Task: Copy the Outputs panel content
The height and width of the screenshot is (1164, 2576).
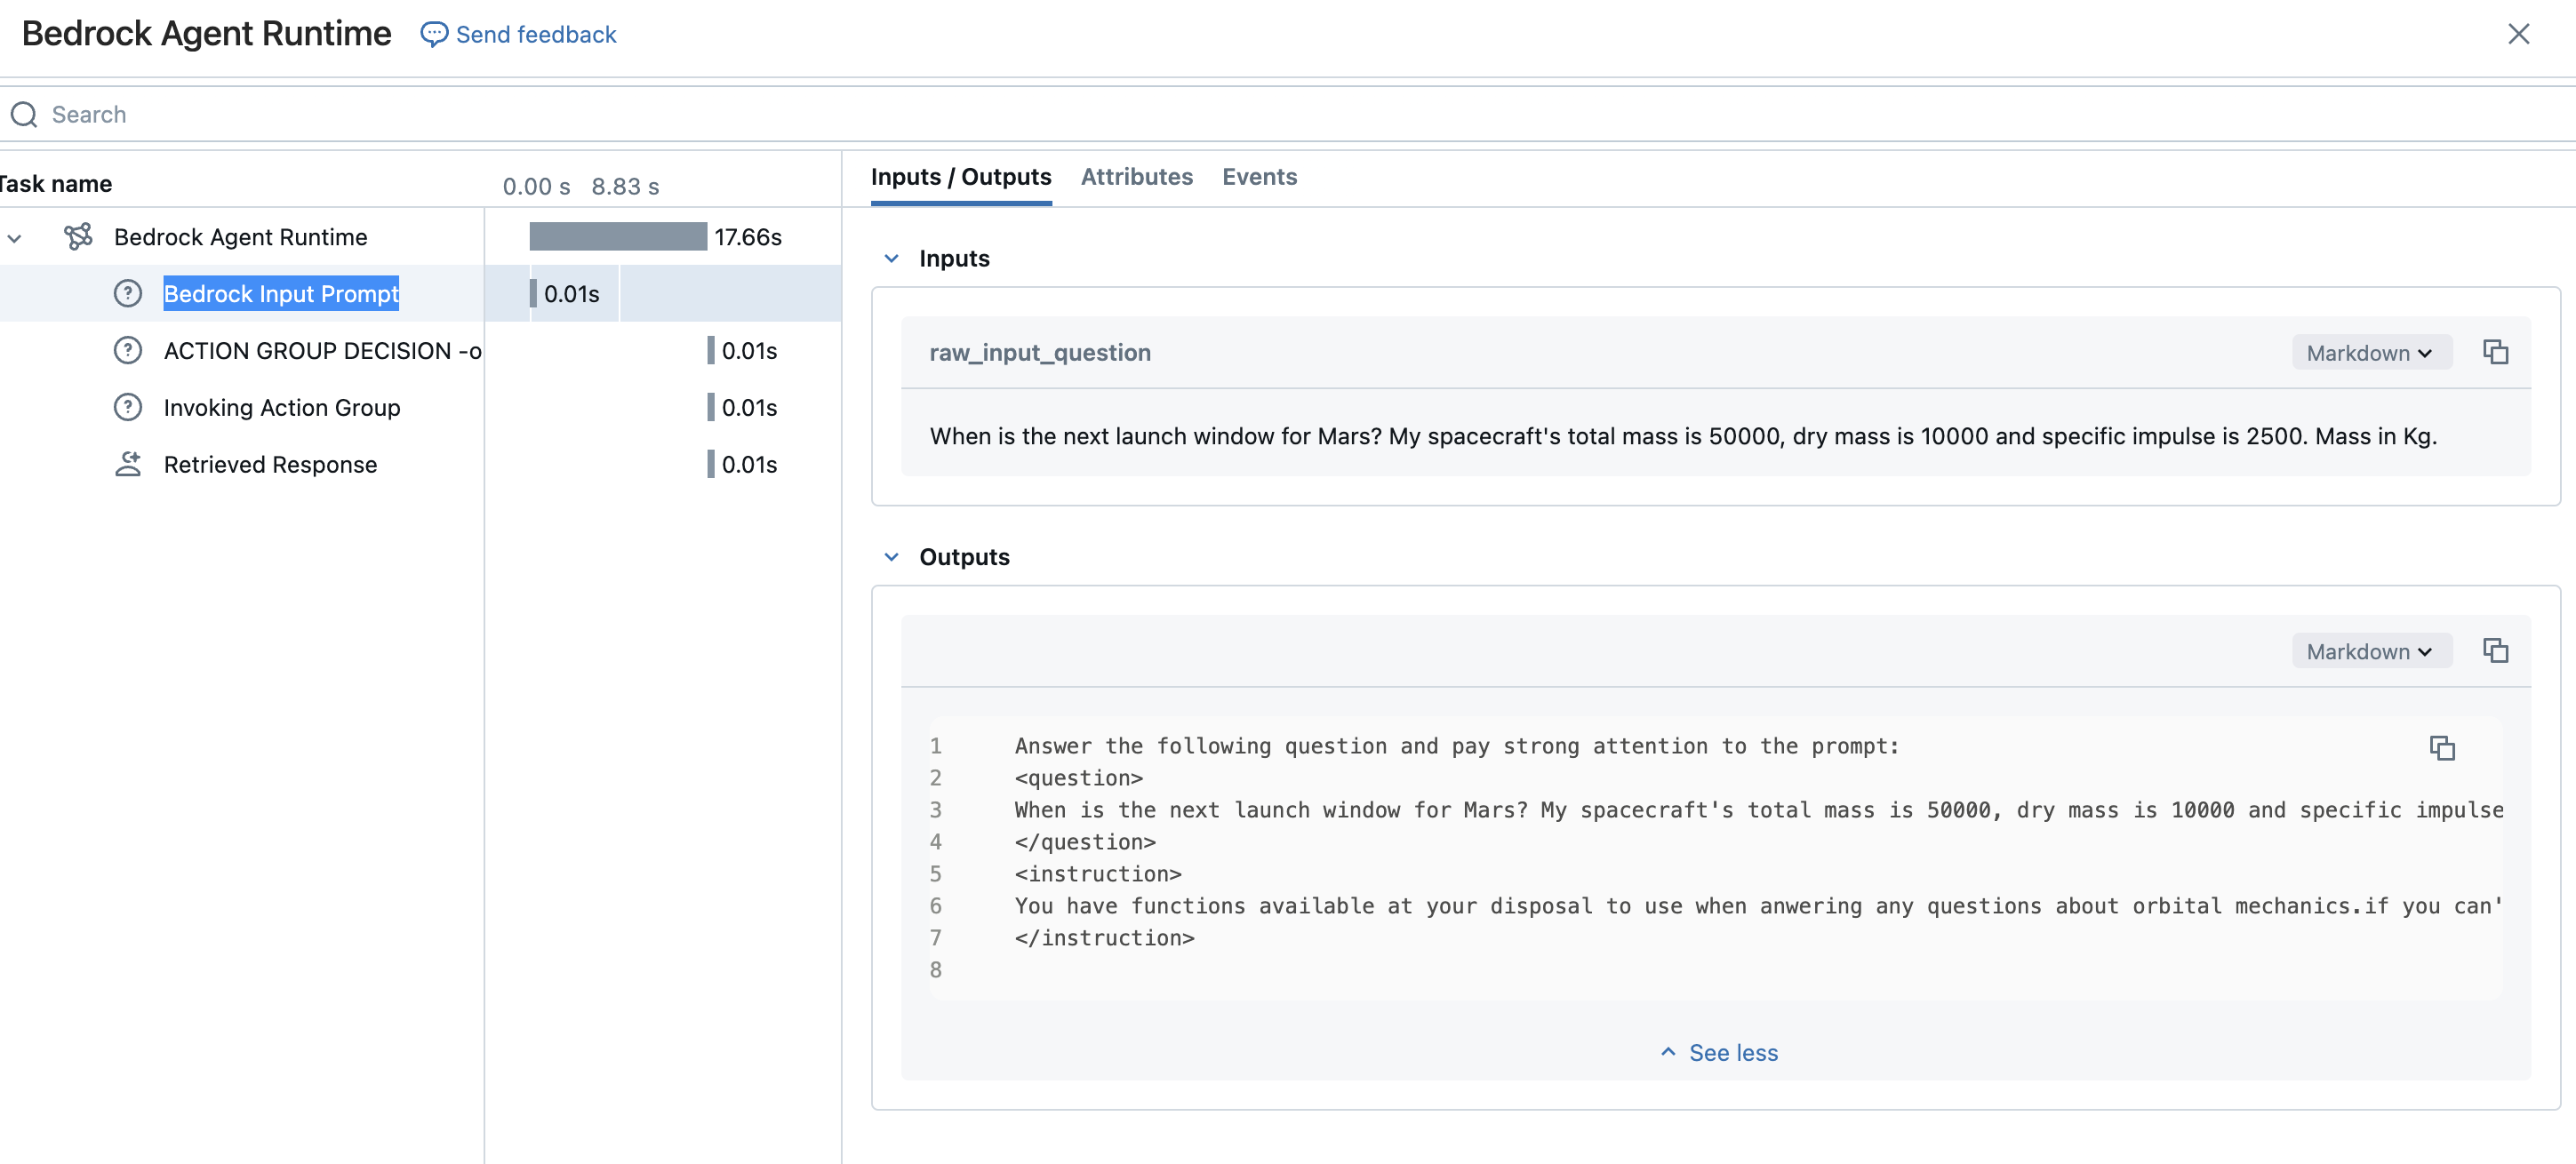Action: coord(2495,651)
